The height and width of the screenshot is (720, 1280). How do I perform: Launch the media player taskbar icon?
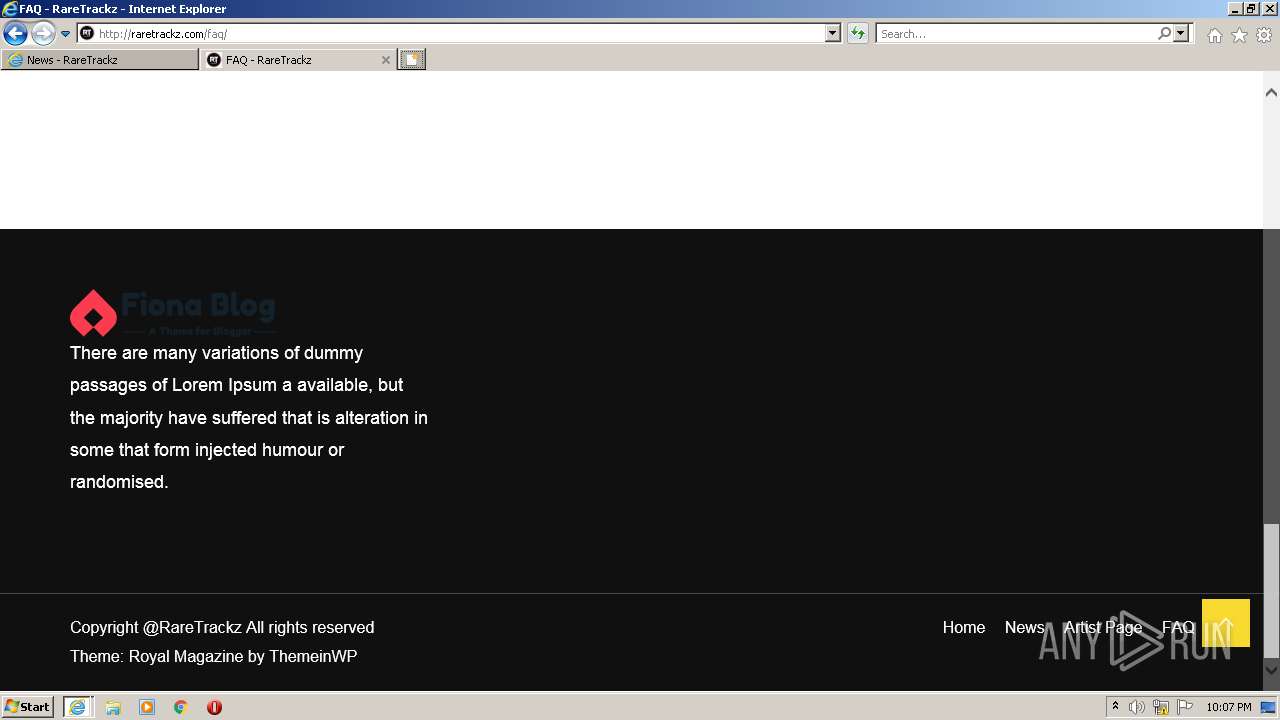pyautogui.click(x=147, y=707)
